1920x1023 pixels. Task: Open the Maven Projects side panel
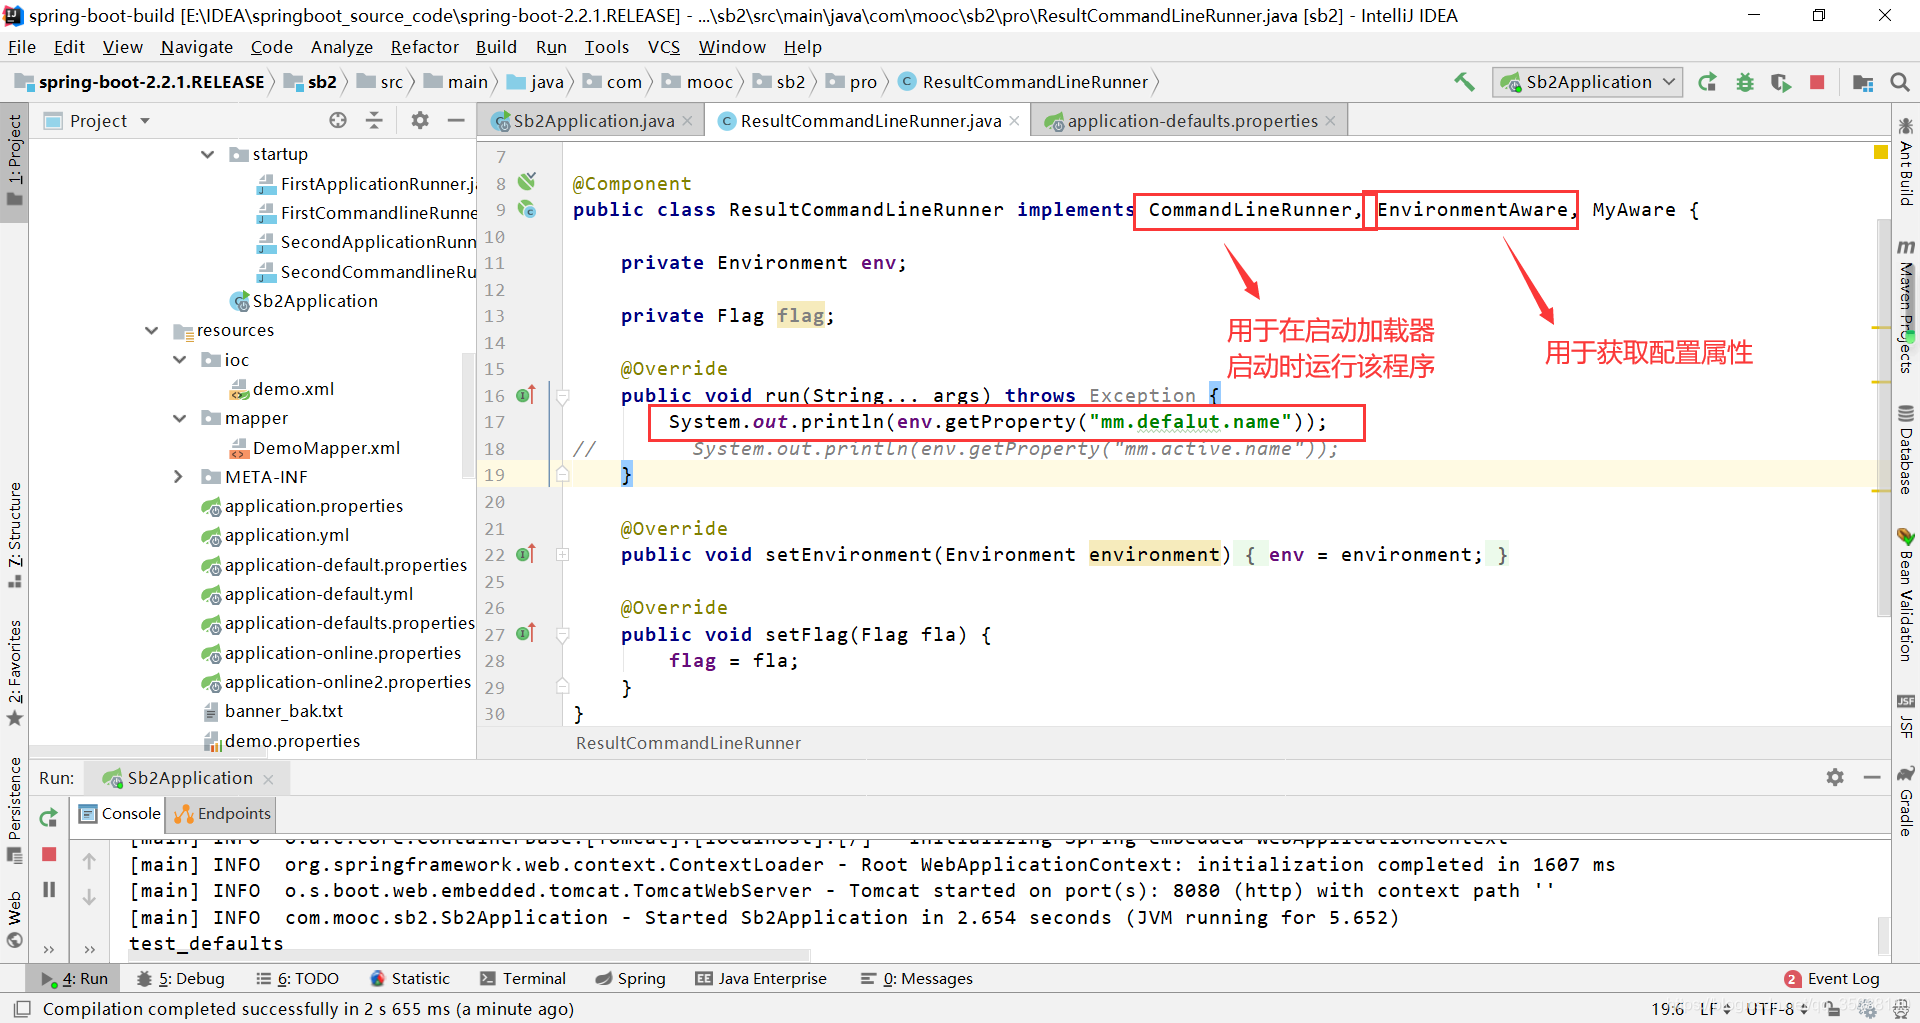coord(1906,307)
